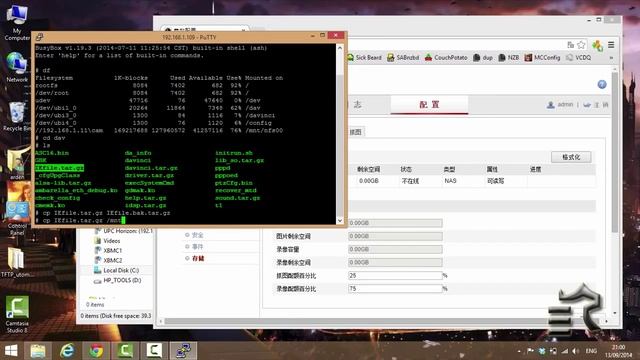Open the blue help icon on camera page
Screen dimensions: 640x360
pyautogui.click(x=602, y=84)
